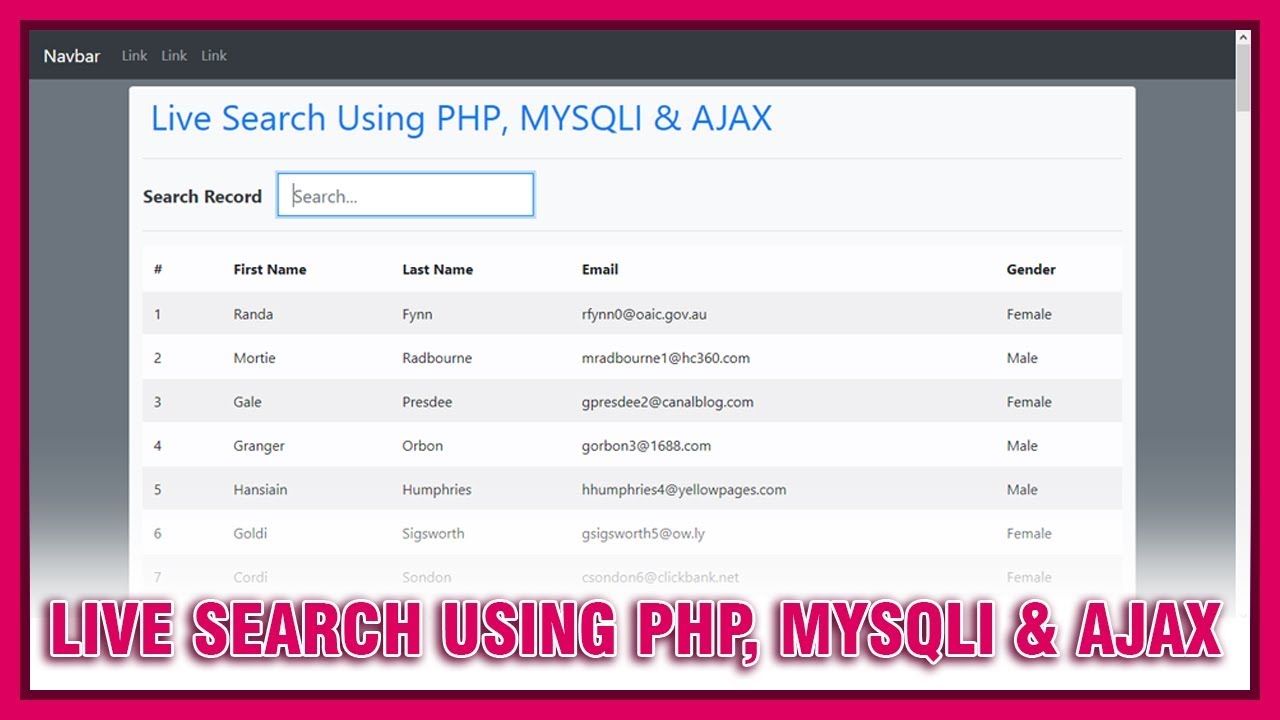This screenshot has height=720, width=1280.
Task: Select the first name Cordi
Action: [250, 578]
